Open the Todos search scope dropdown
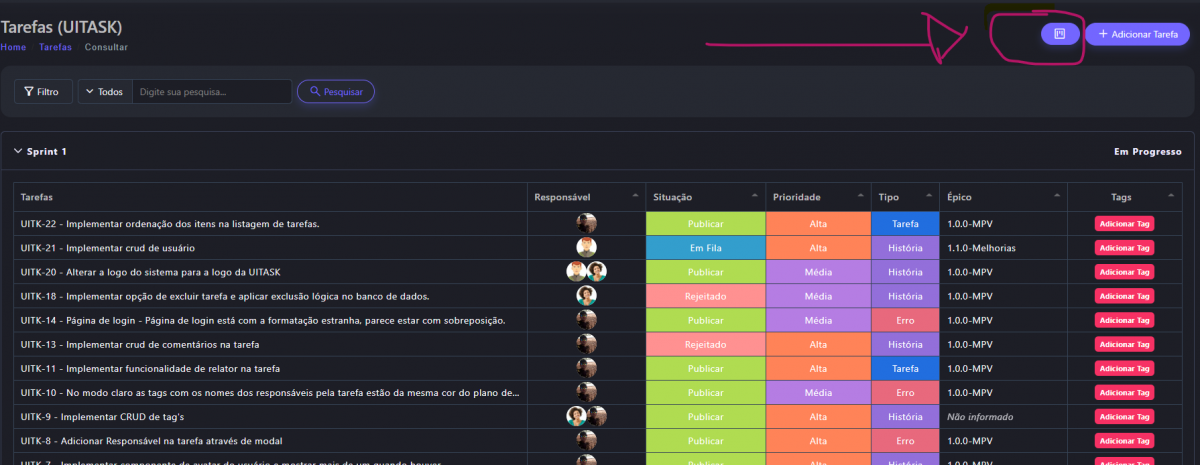The image size is (1200, 465). (105, 92)
